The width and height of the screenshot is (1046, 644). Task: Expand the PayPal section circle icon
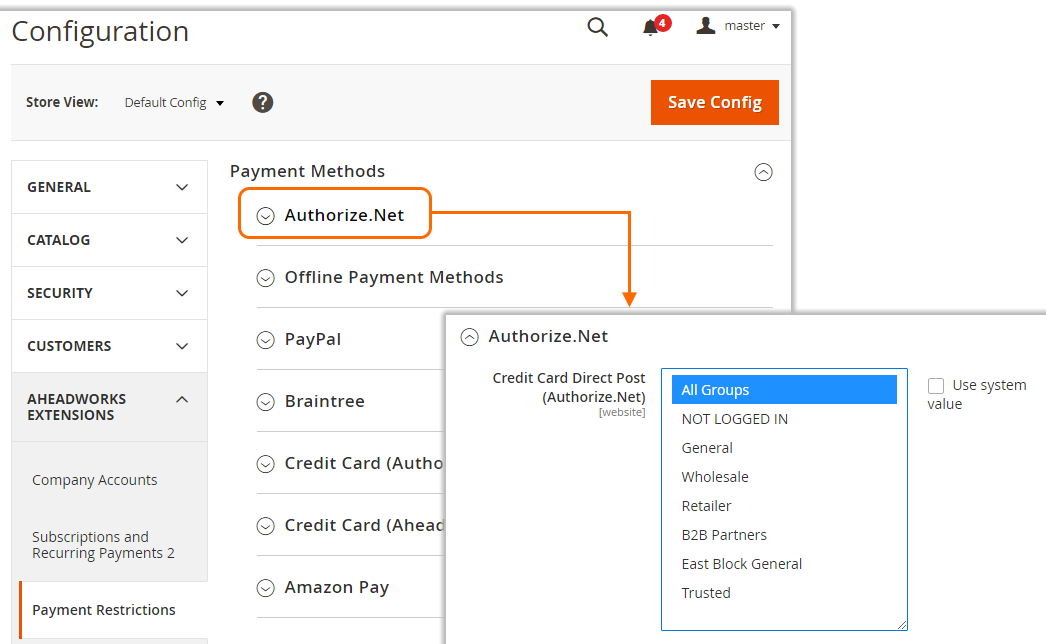point(266,340)
